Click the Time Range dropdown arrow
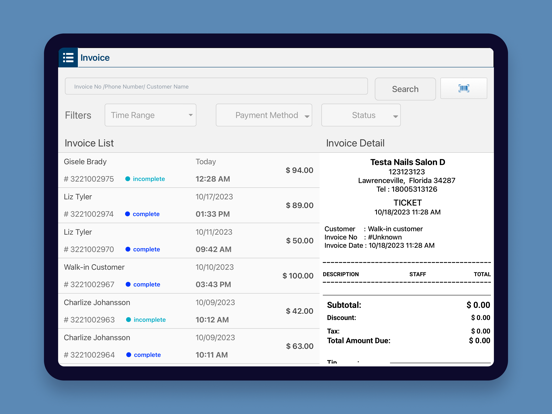552x414 pixels. coord(190,115)
